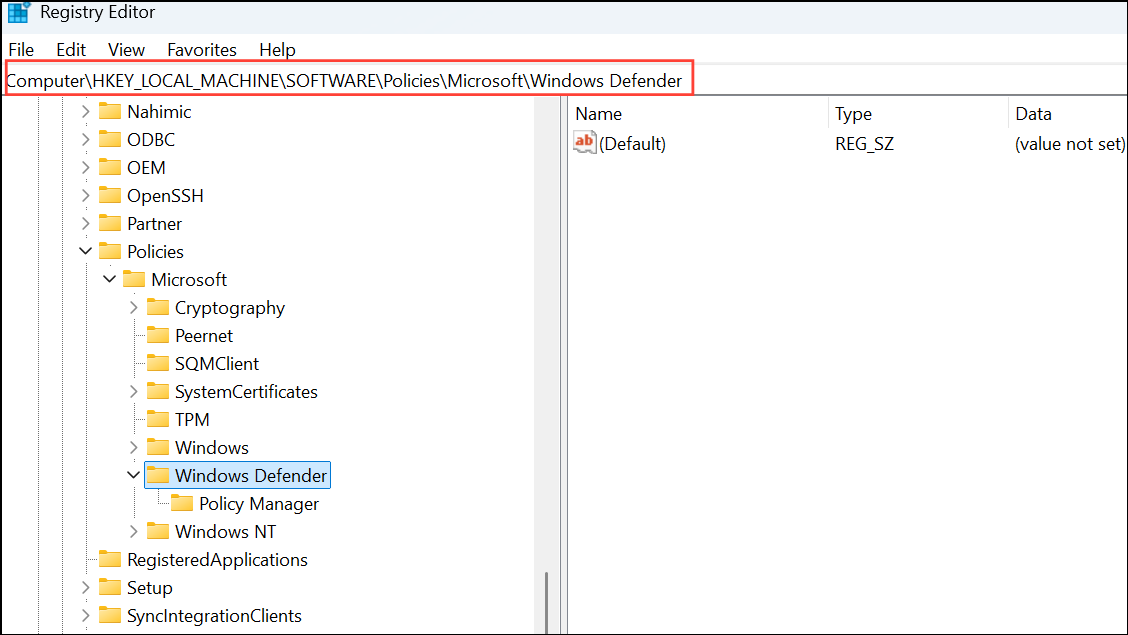Open the RegisteredApplications folder icon
The image size is (1128, 635).
pyautogui.click(x=109, y=559)
